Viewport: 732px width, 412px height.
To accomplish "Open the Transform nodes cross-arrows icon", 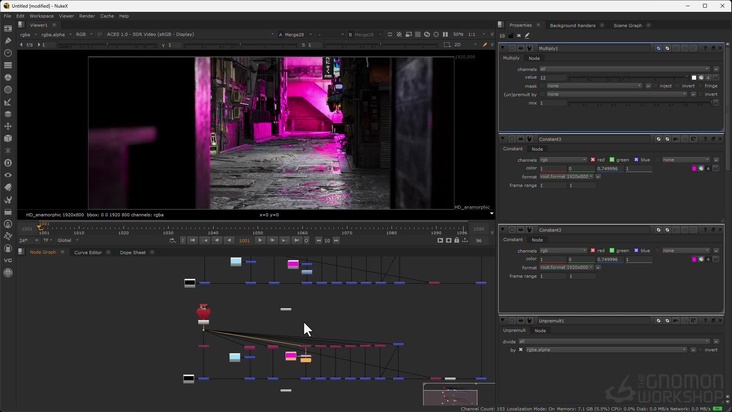I will (x=8, y=126).
